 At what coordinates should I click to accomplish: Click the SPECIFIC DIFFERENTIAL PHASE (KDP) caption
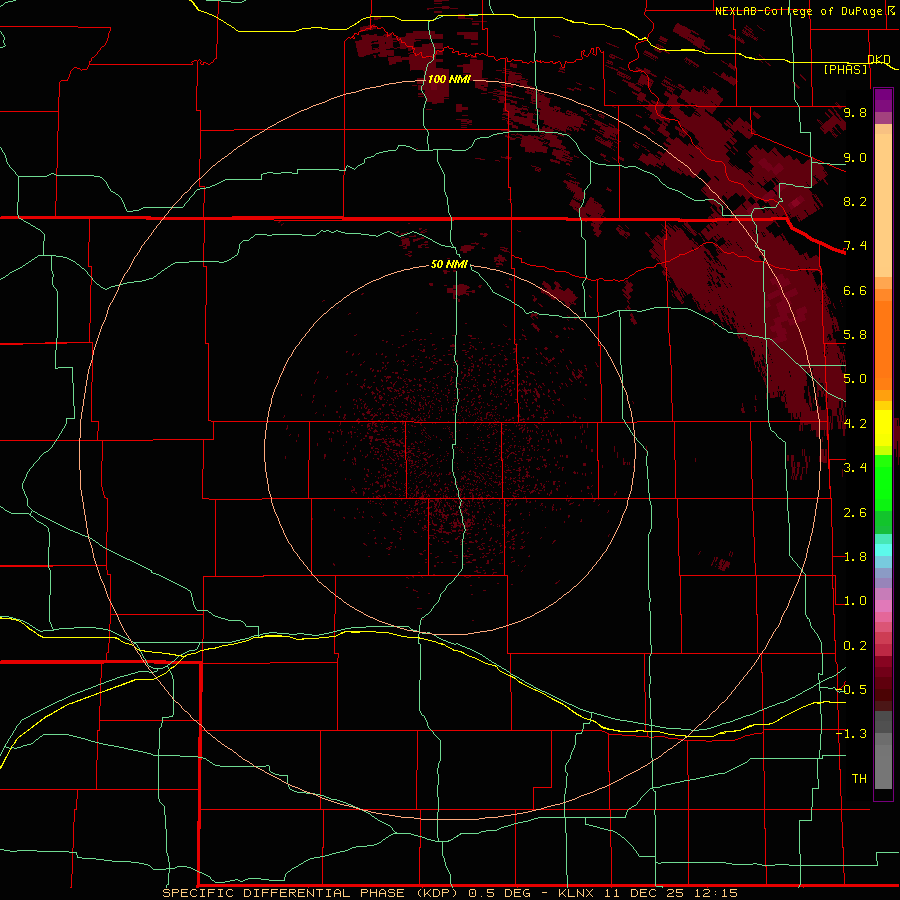(310, 893)
